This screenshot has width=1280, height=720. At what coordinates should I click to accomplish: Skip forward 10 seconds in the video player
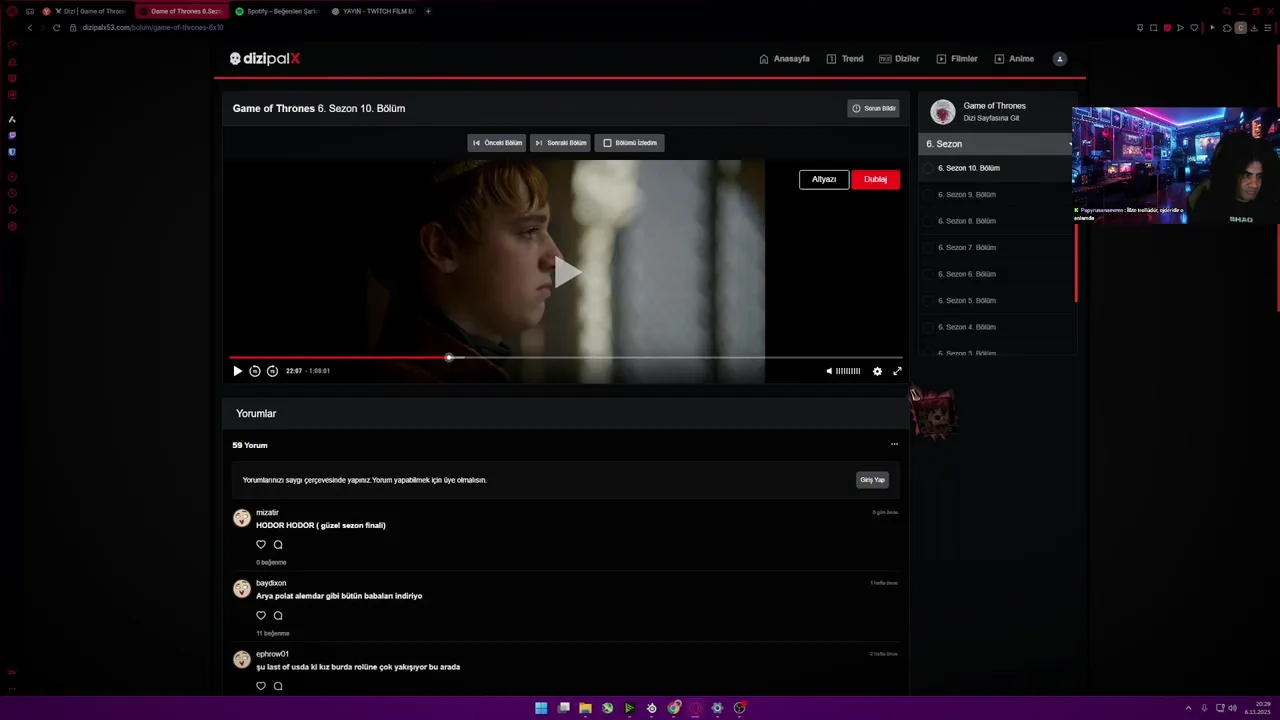[272, 371]
